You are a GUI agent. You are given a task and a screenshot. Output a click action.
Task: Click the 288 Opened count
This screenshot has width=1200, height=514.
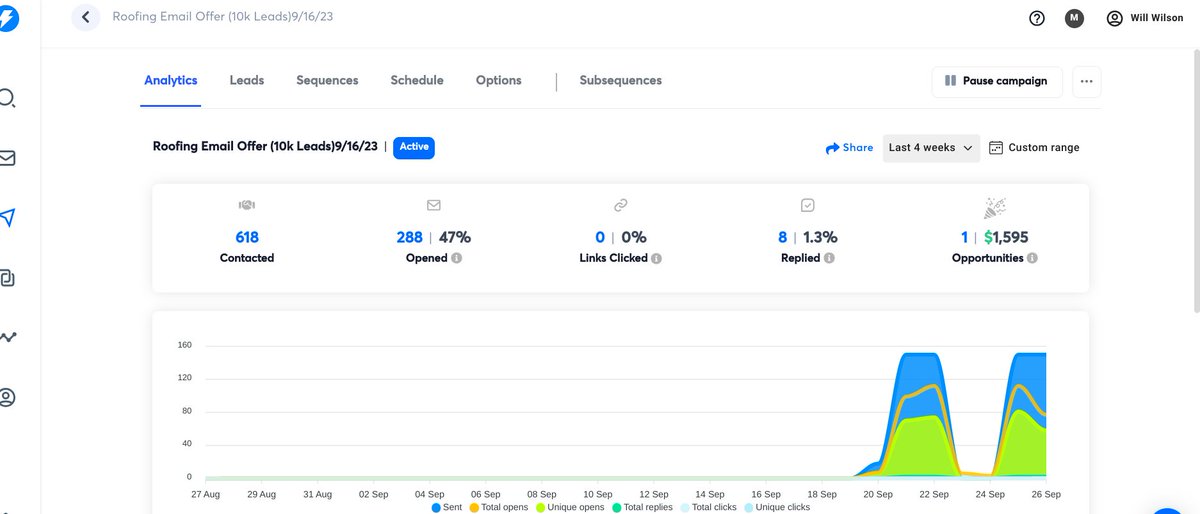(x=410, y=238)
